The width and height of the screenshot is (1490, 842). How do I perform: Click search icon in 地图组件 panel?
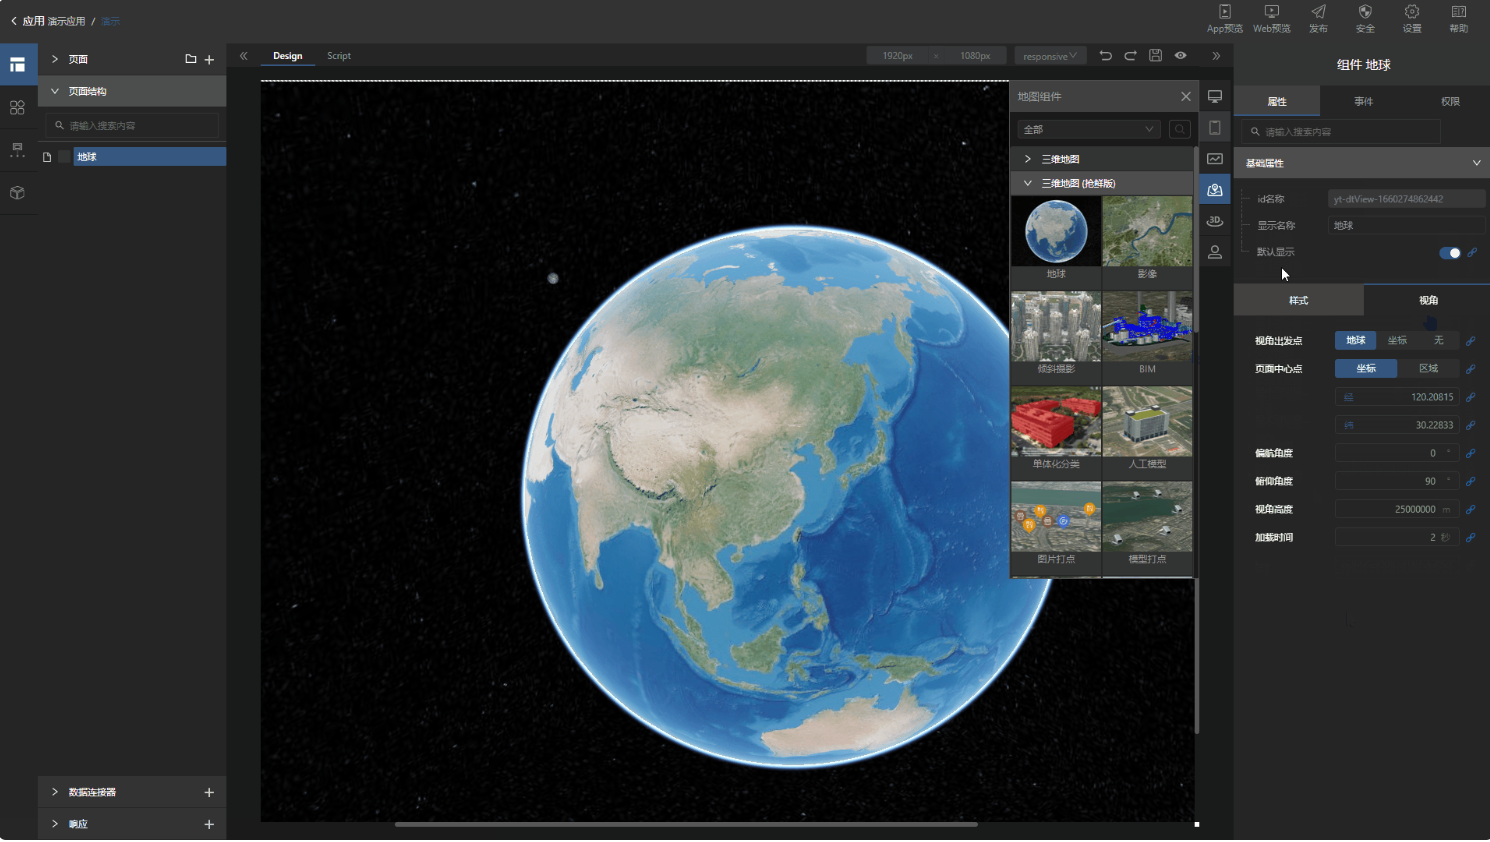[1180, 129]
